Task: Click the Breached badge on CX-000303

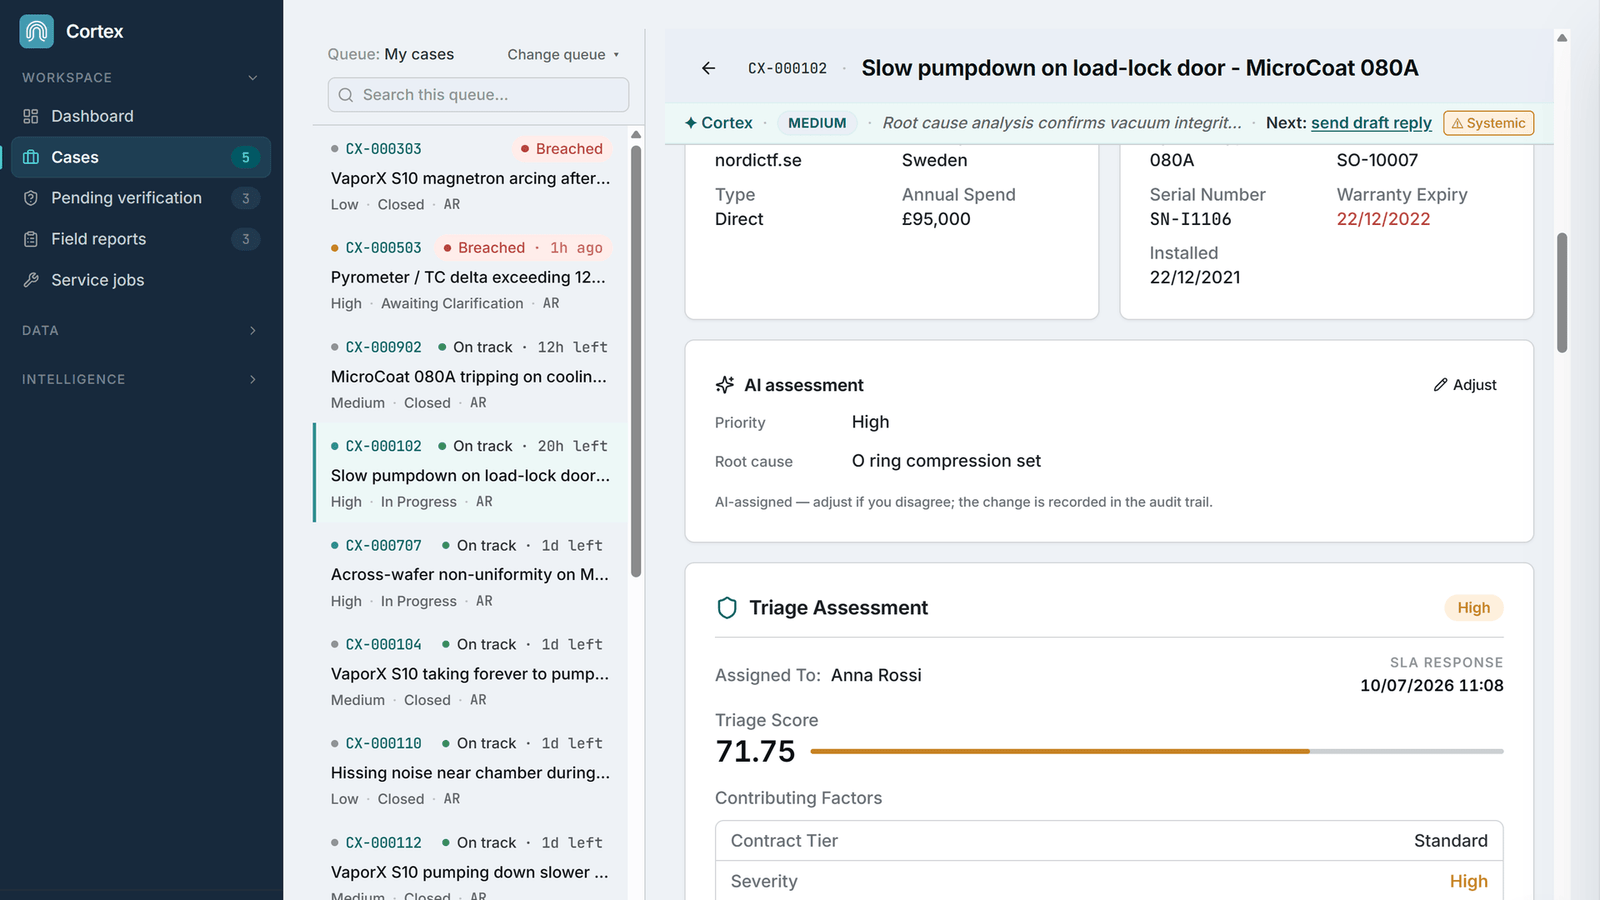Action: point(561,149)
